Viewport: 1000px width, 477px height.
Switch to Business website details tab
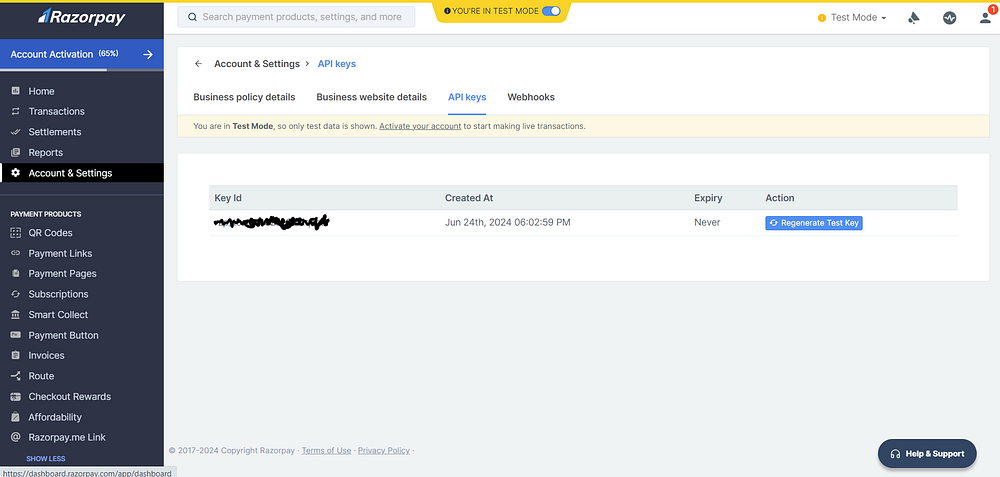tap(371, 98)
